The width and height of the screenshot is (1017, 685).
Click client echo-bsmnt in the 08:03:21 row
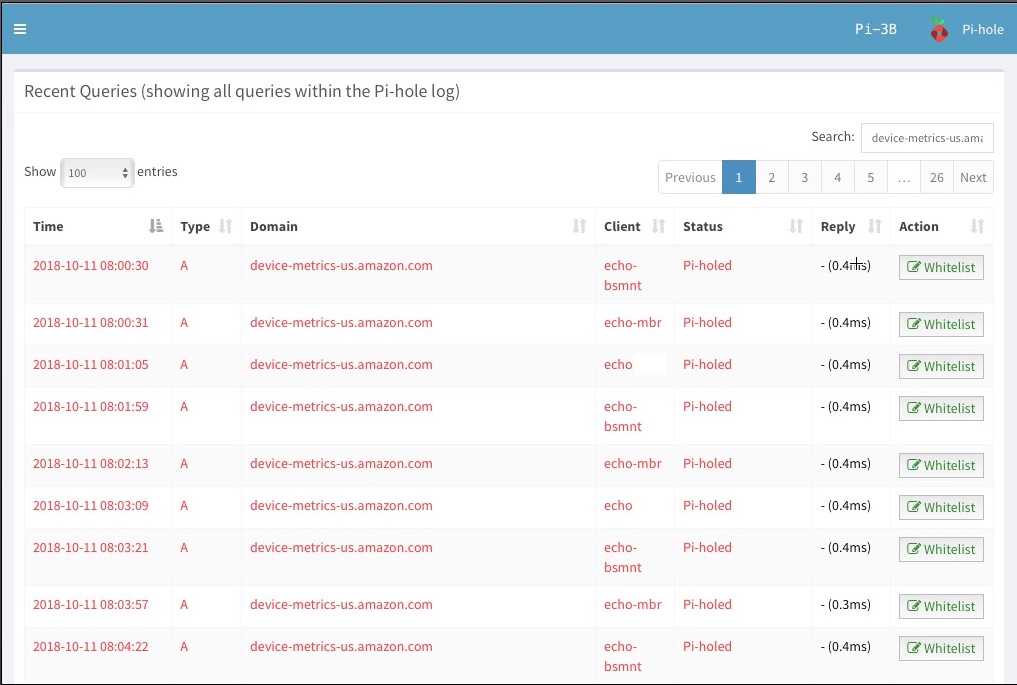(x=623, y=557)
